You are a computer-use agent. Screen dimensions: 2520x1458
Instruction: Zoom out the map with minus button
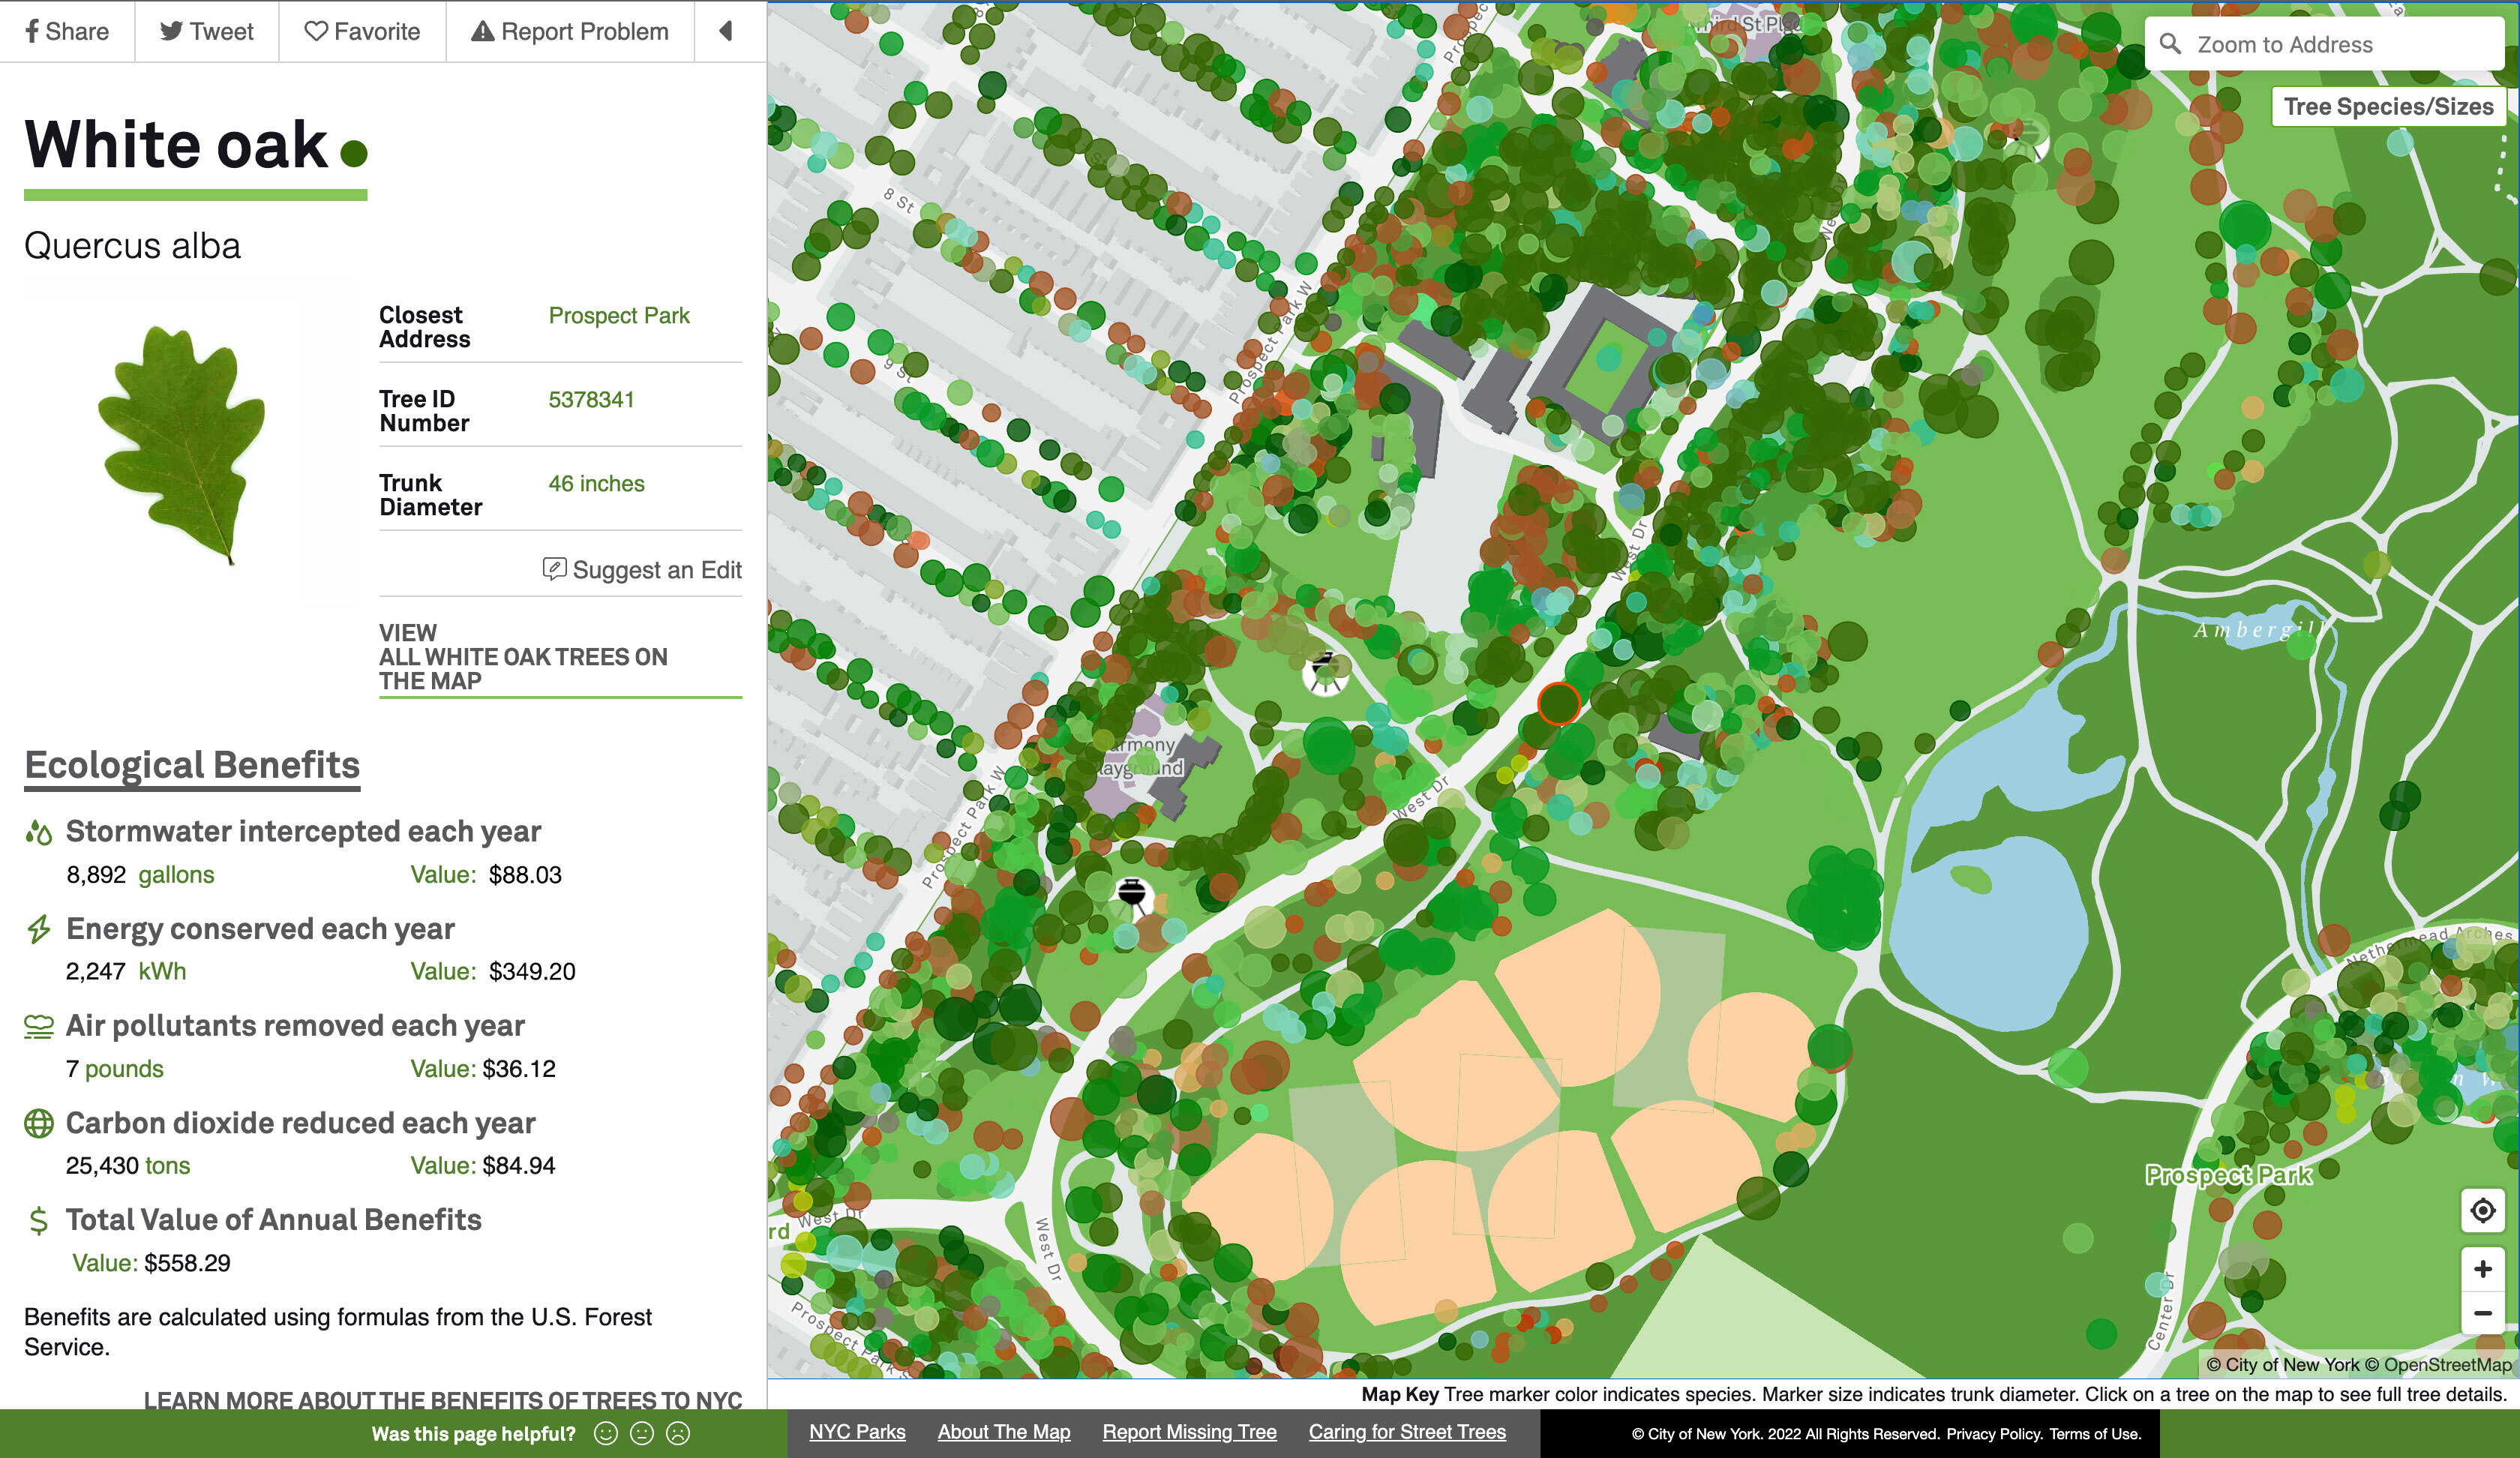click(x=2482, y=1313)
